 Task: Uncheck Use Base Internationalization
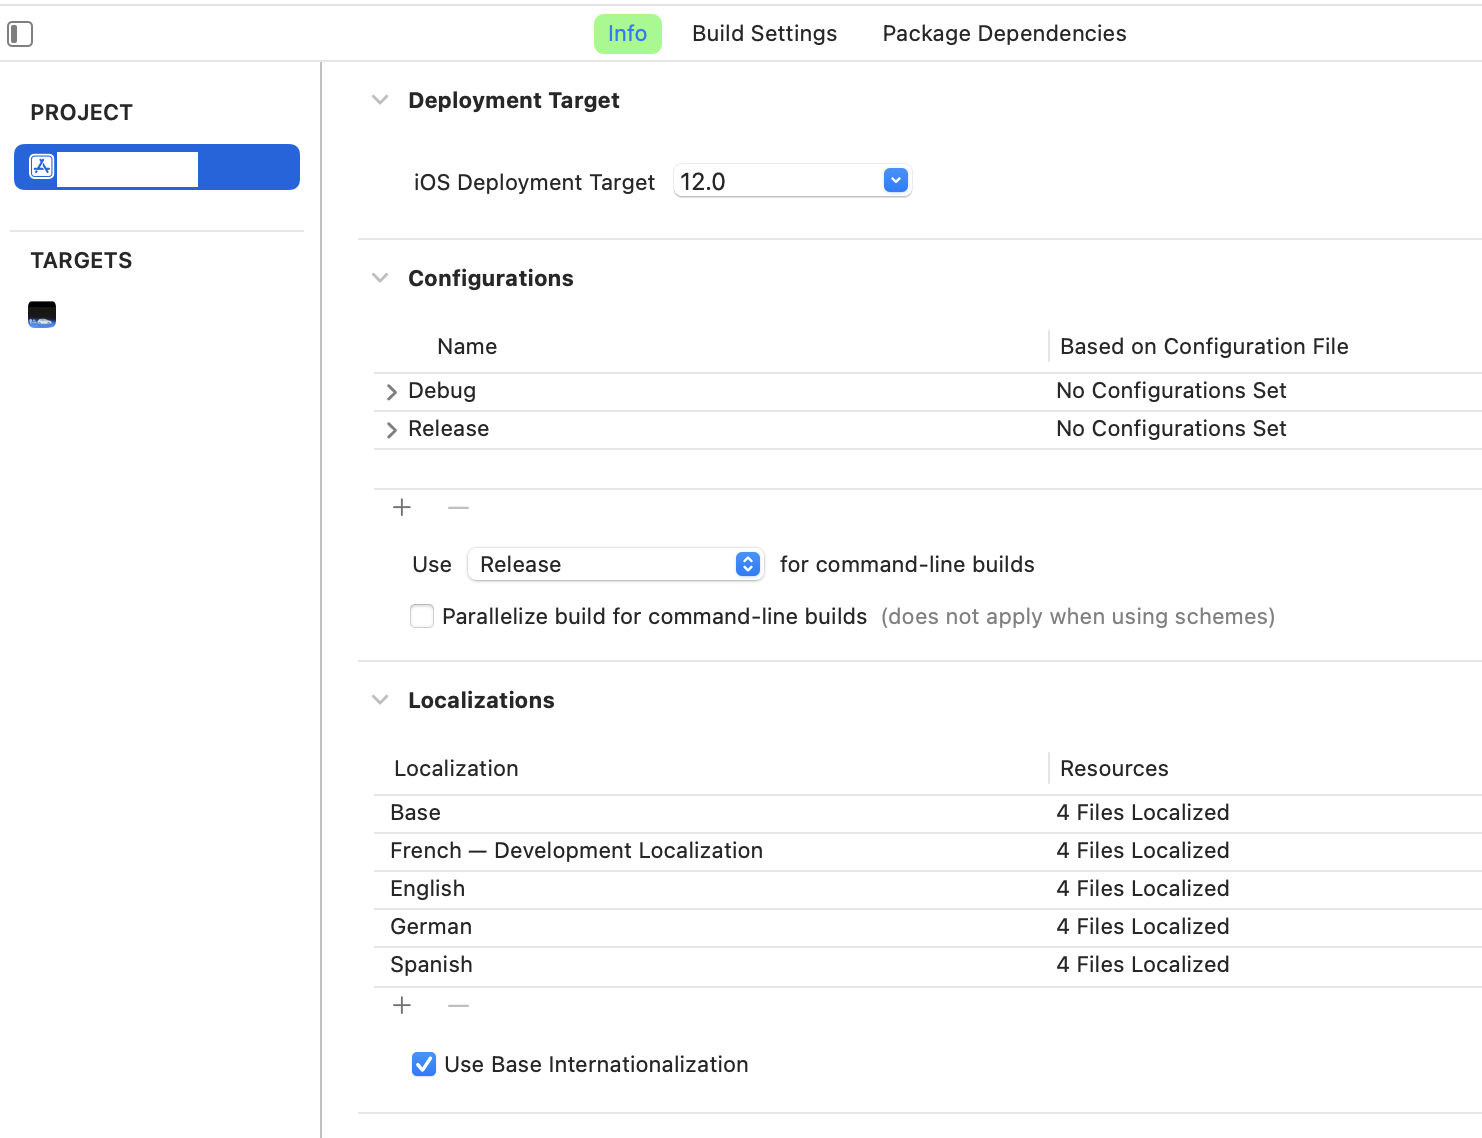(424, 1064)
